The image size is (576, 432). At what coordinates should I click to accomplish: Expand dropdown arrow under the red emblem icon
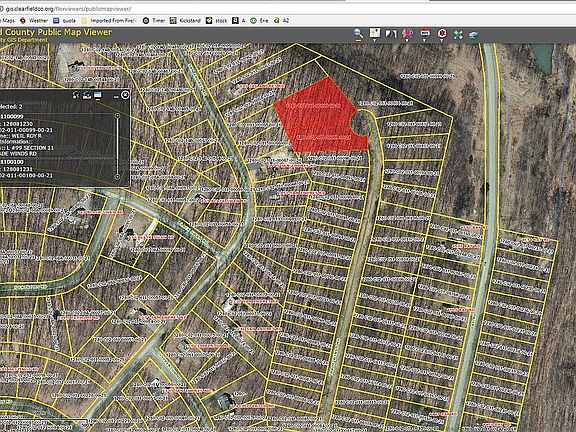(442, 40)
